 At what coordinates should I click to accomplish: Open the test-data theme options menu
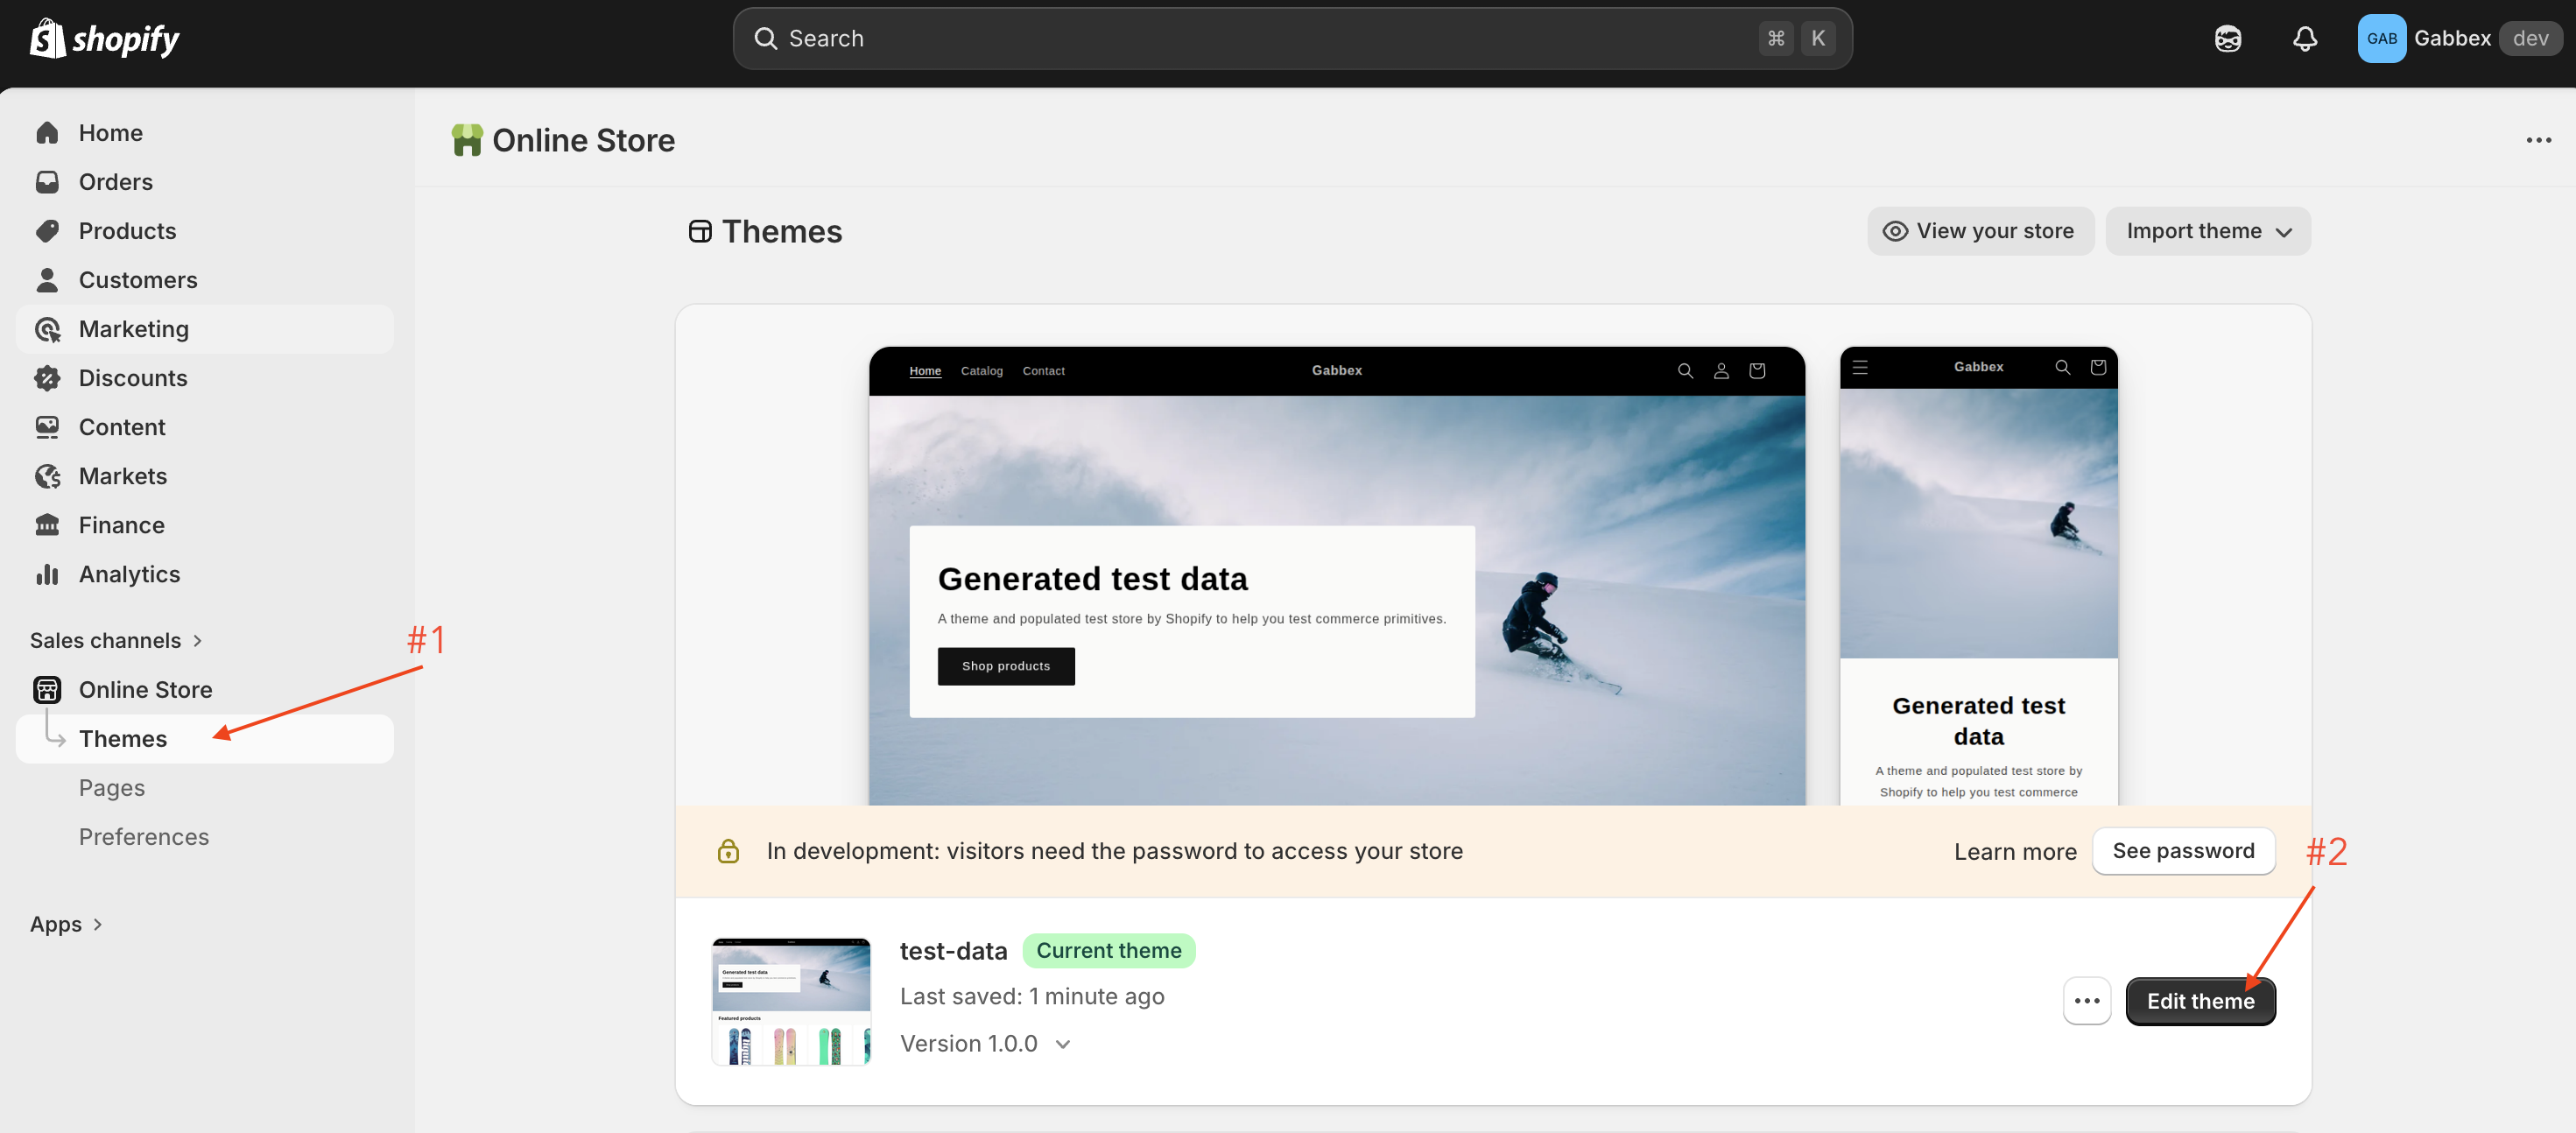click(2088, 1000)
